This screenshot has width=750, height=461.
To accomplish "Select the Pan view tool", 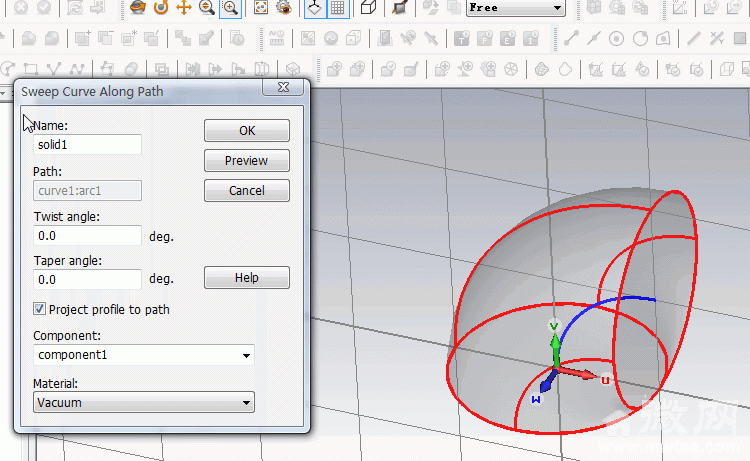I will click(184, 7).
